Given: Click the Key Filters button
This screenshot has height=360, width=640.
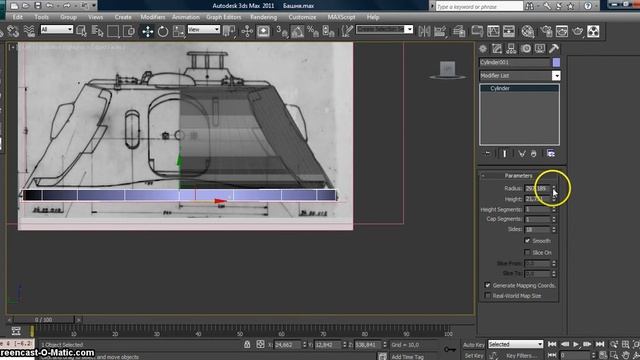Looking at the screenshot, I should pyautogui.click(x=521, y=356).
